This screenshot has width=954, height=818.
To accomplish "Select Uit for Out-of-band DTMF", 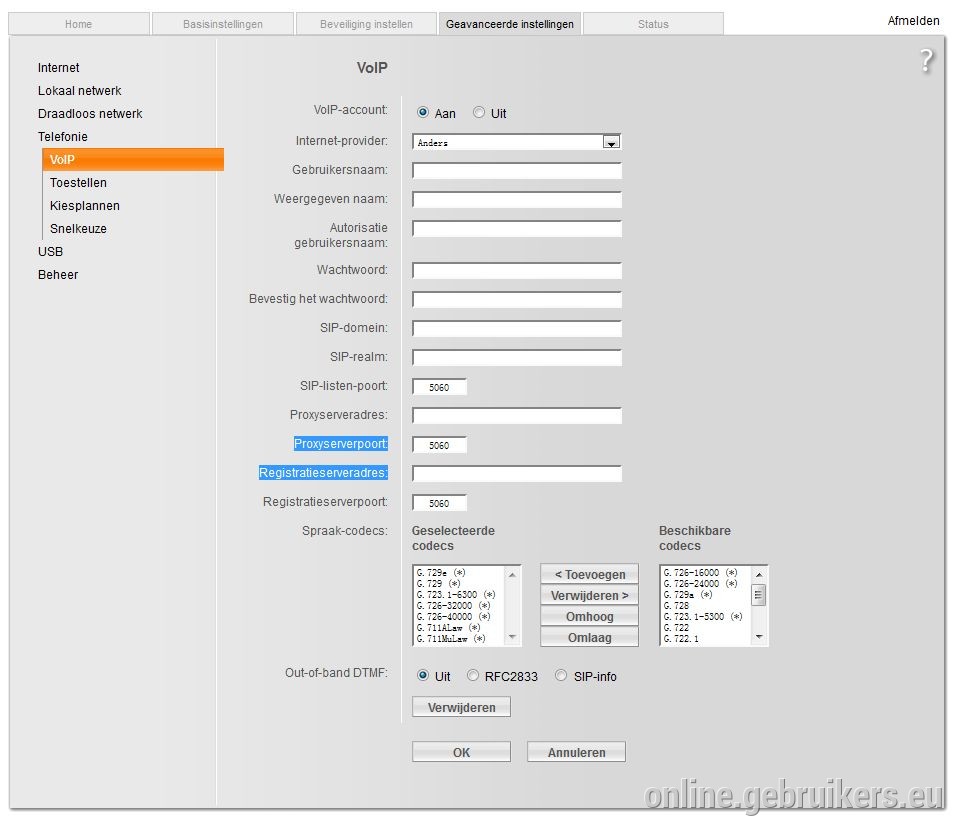I will click(423, 676).
